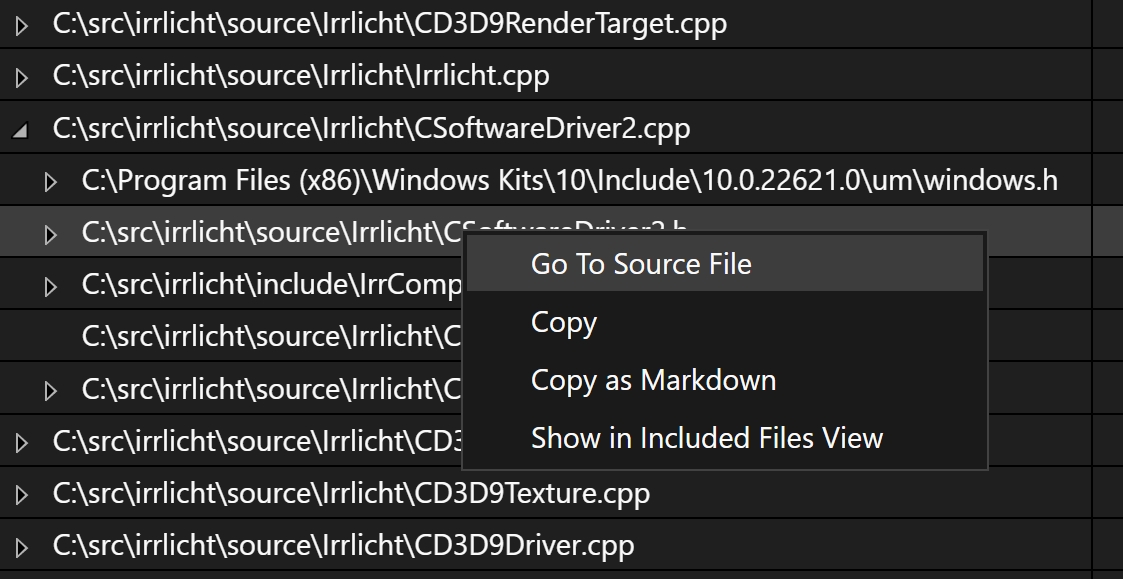Expand the top-level node above CD3D9Texture.cpp

click(x=22, y=442)
